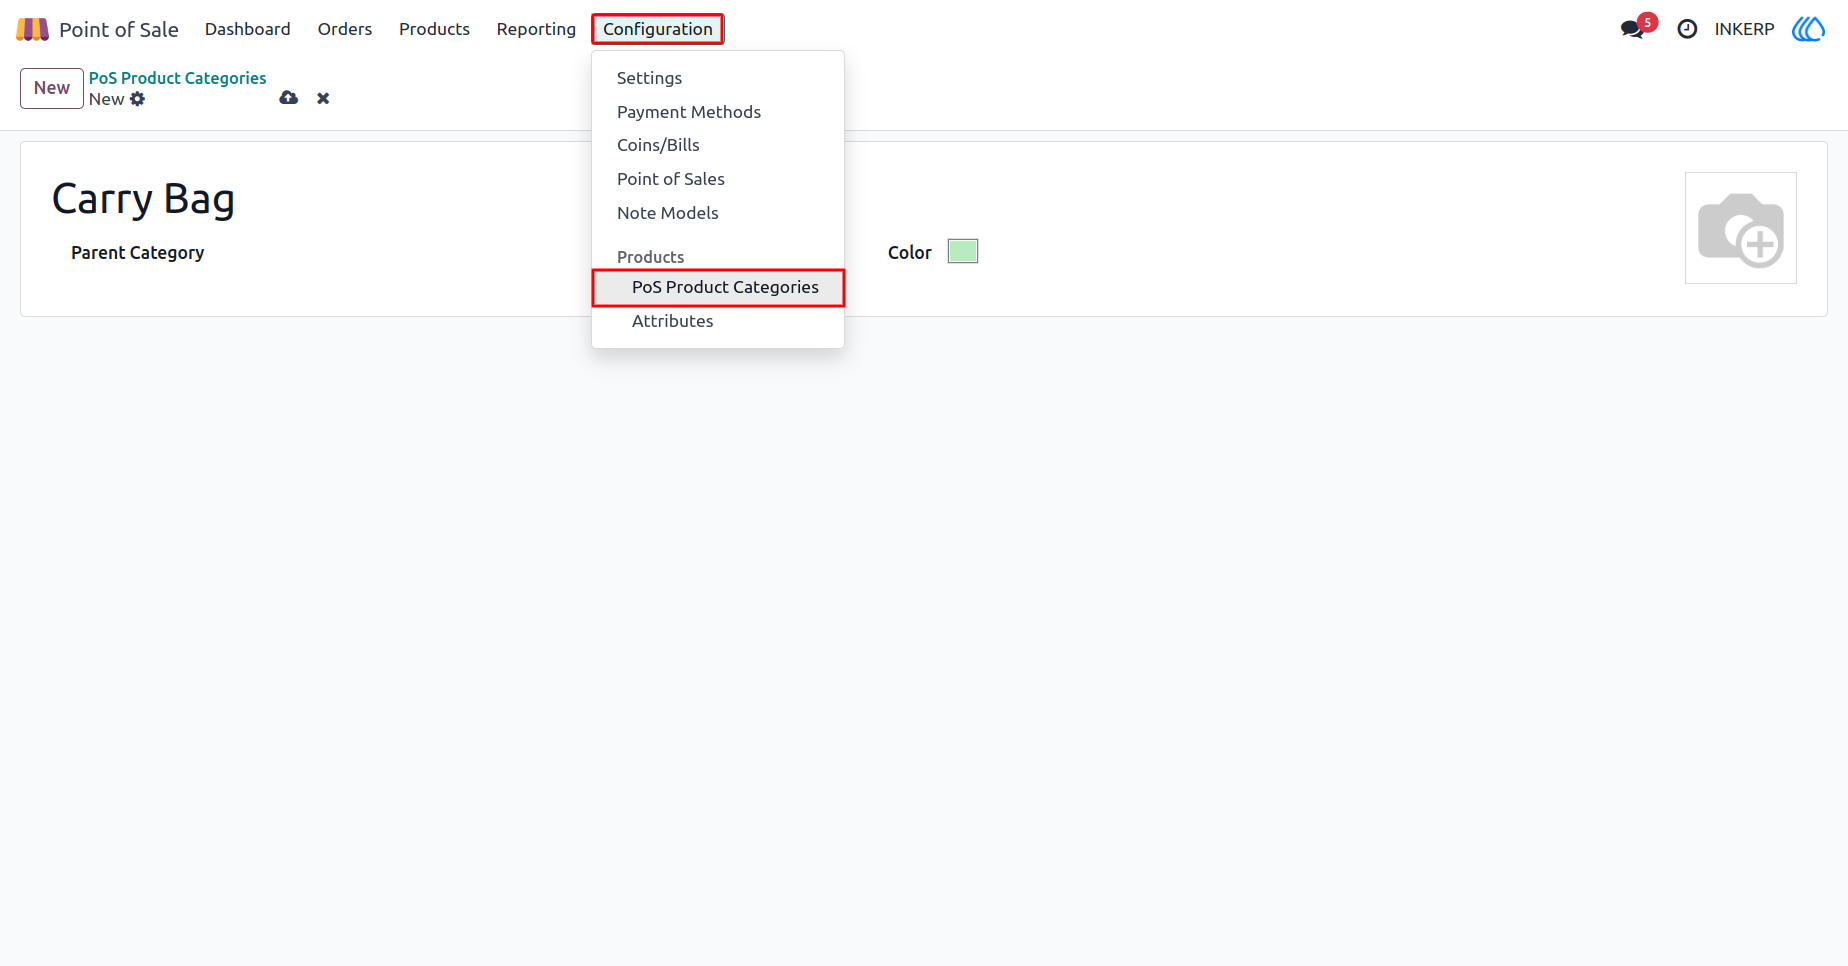Open the gear actions menu beside New

click(x=138, y=99)
